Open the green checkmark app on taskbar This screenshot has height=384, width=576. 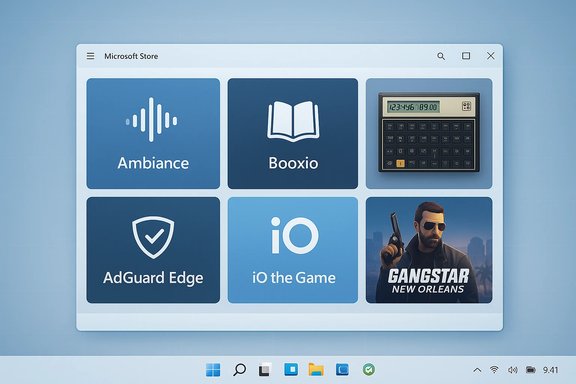pyautogui.click(x=368, y=369)
